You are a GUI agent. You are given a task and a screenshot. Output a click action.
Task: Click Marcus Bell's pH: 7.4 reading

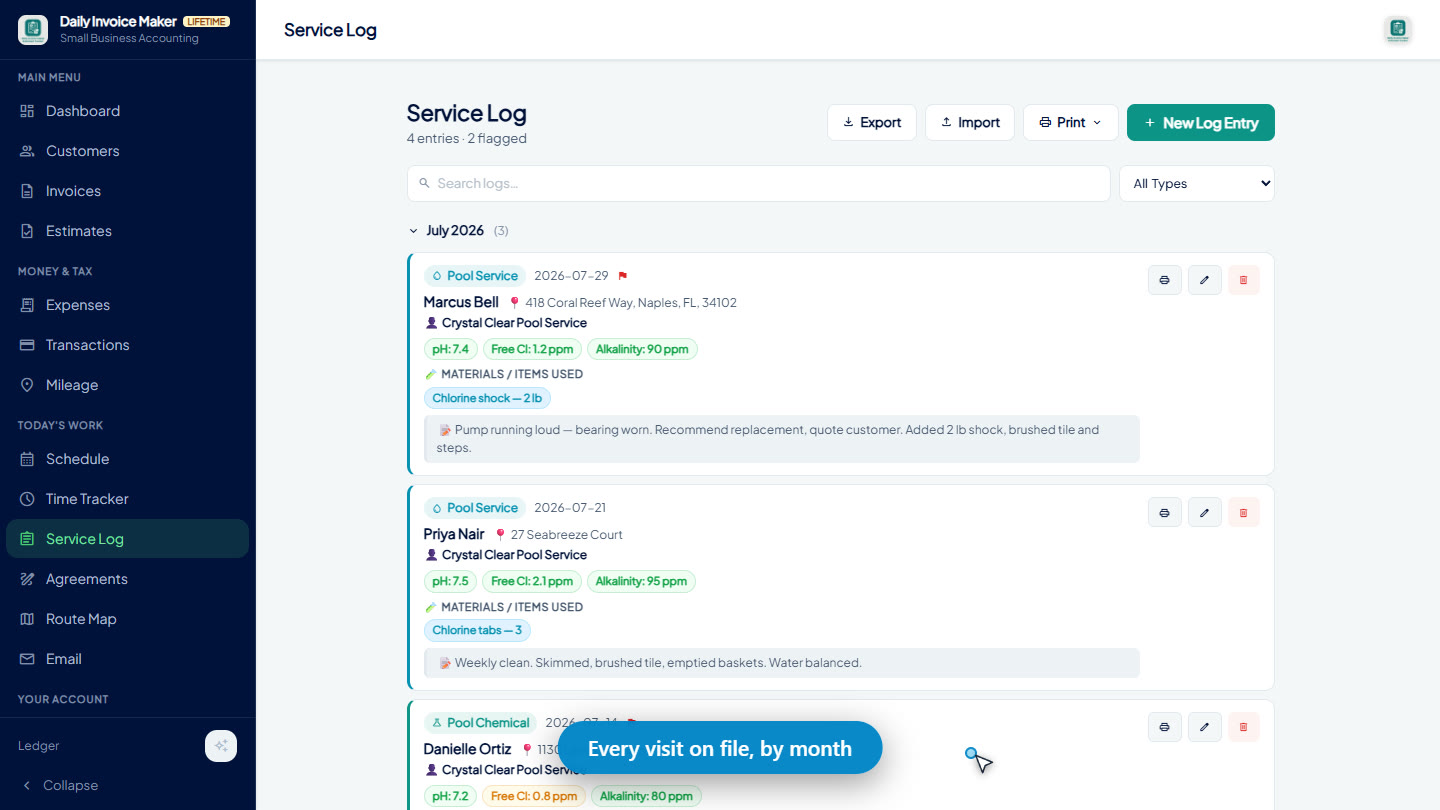click(451, 349)
